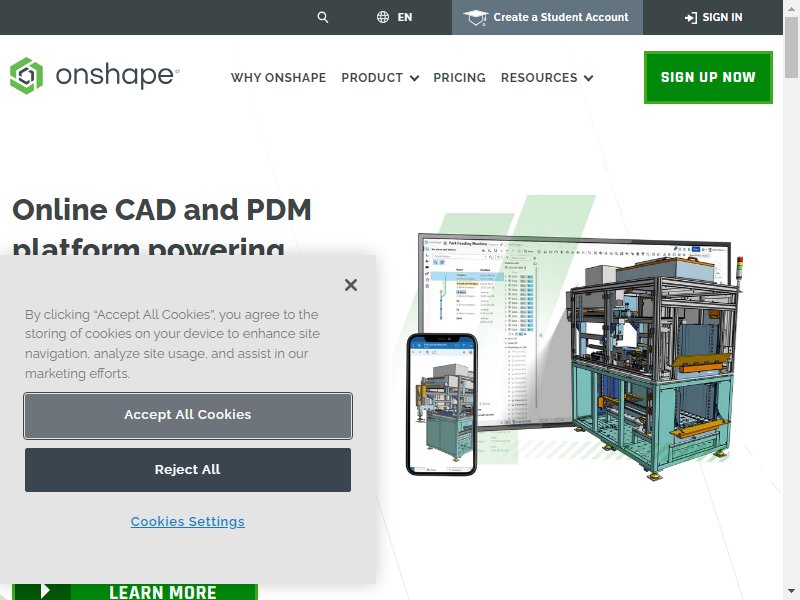Click the Sign In link
This screenshot has width=800, height=600.
pyautogui.click(x=713, y=17)
